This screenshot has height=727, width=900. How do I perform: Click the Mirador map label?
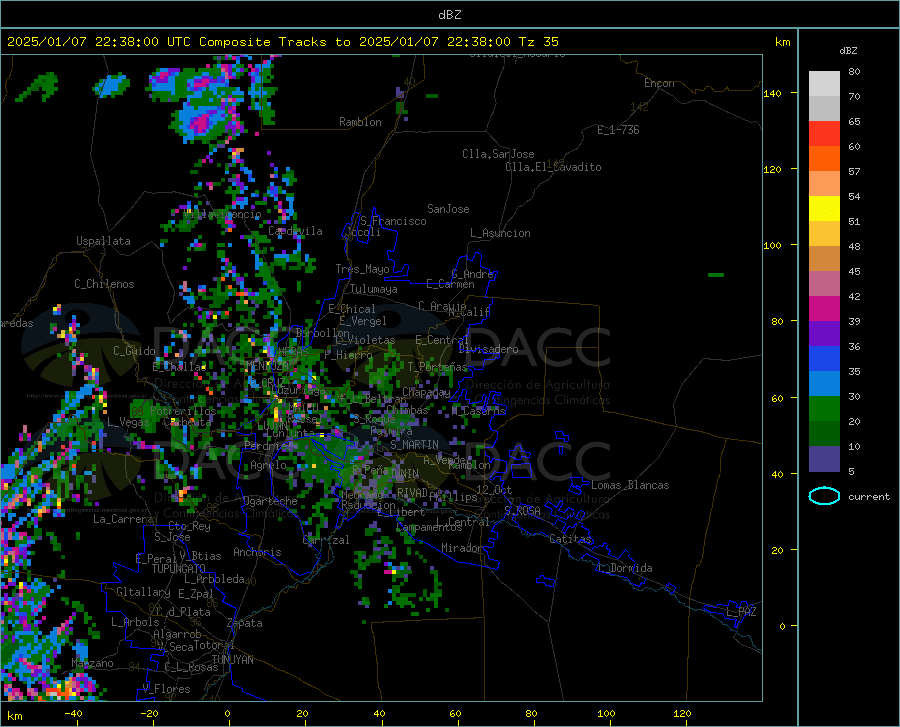click(461, 548)
